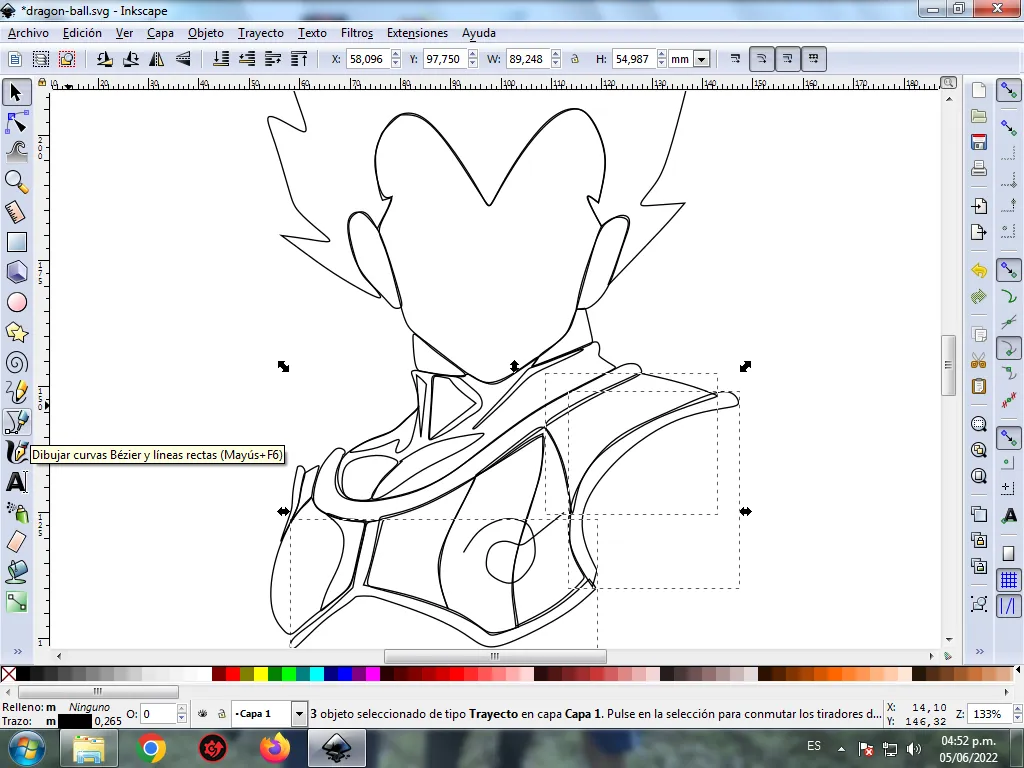Open the mm units dropdown
This screenshot has width=1024, height=768.
(x=701, y=59)
